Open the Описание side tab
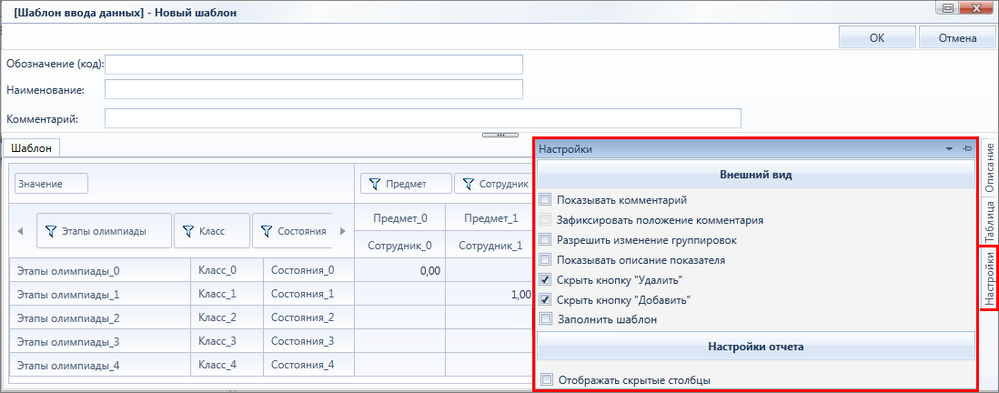 tap(989, 168)
